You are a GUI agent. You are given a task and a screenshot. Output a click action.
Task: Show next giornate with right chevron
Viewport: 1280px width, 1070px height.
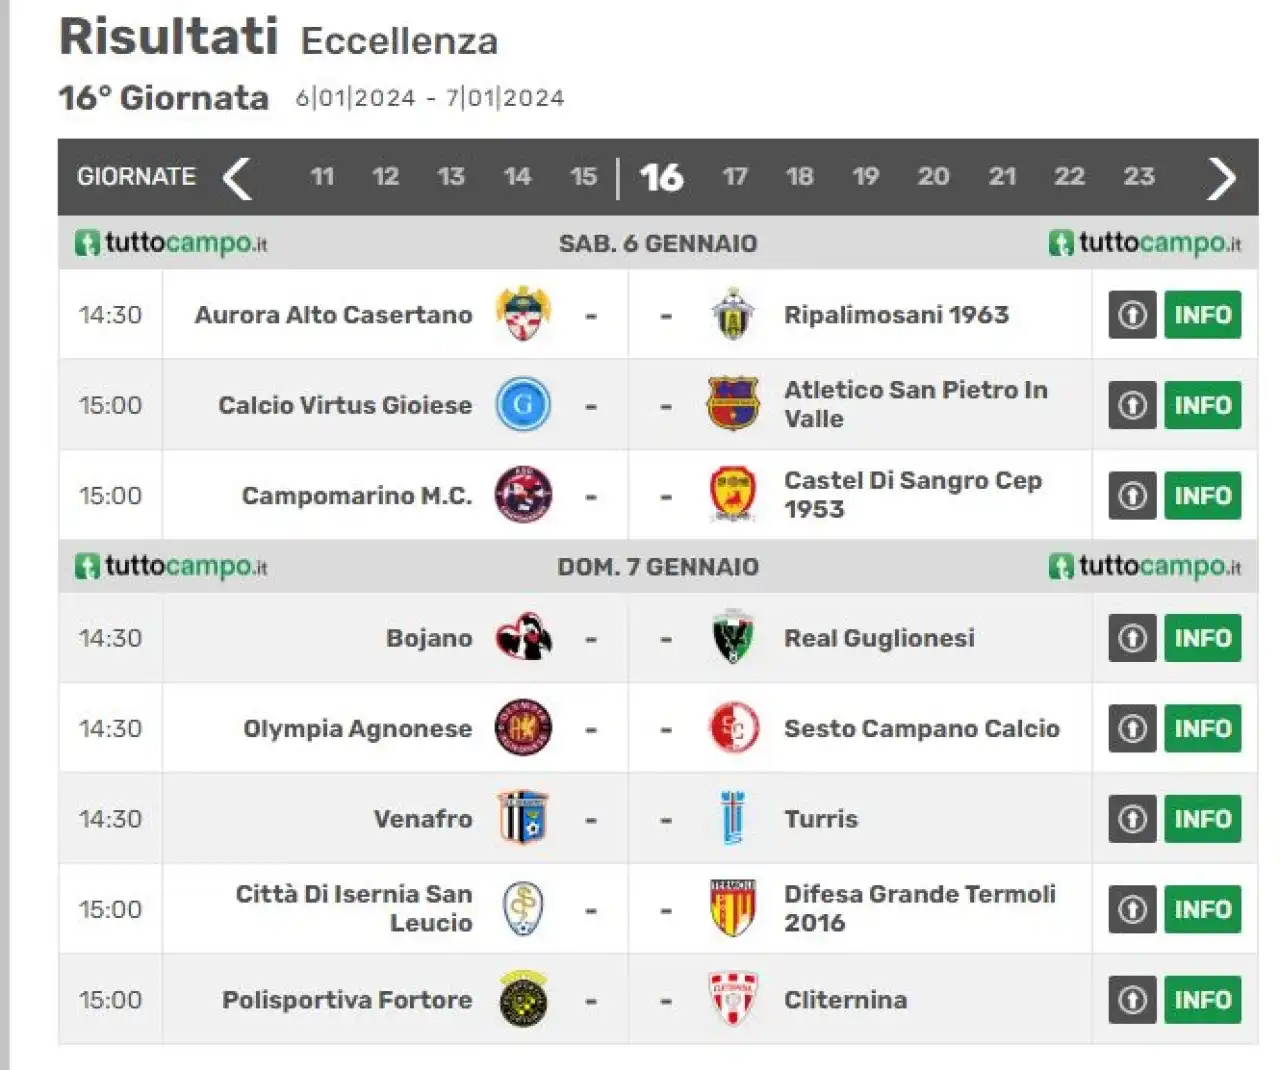click(x=1221, y=178)
